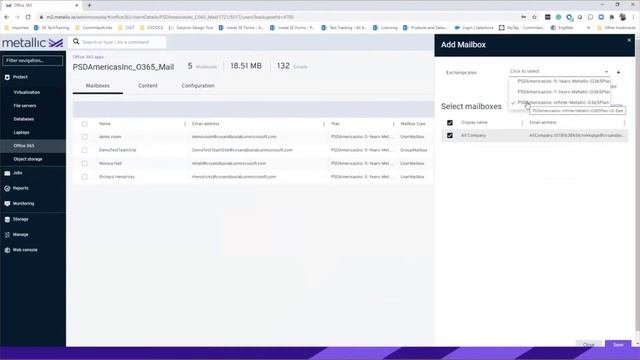Check the Richard Hendricks mailbox row
The height and width of the screenshot is (360, 640).
(84, 177)
